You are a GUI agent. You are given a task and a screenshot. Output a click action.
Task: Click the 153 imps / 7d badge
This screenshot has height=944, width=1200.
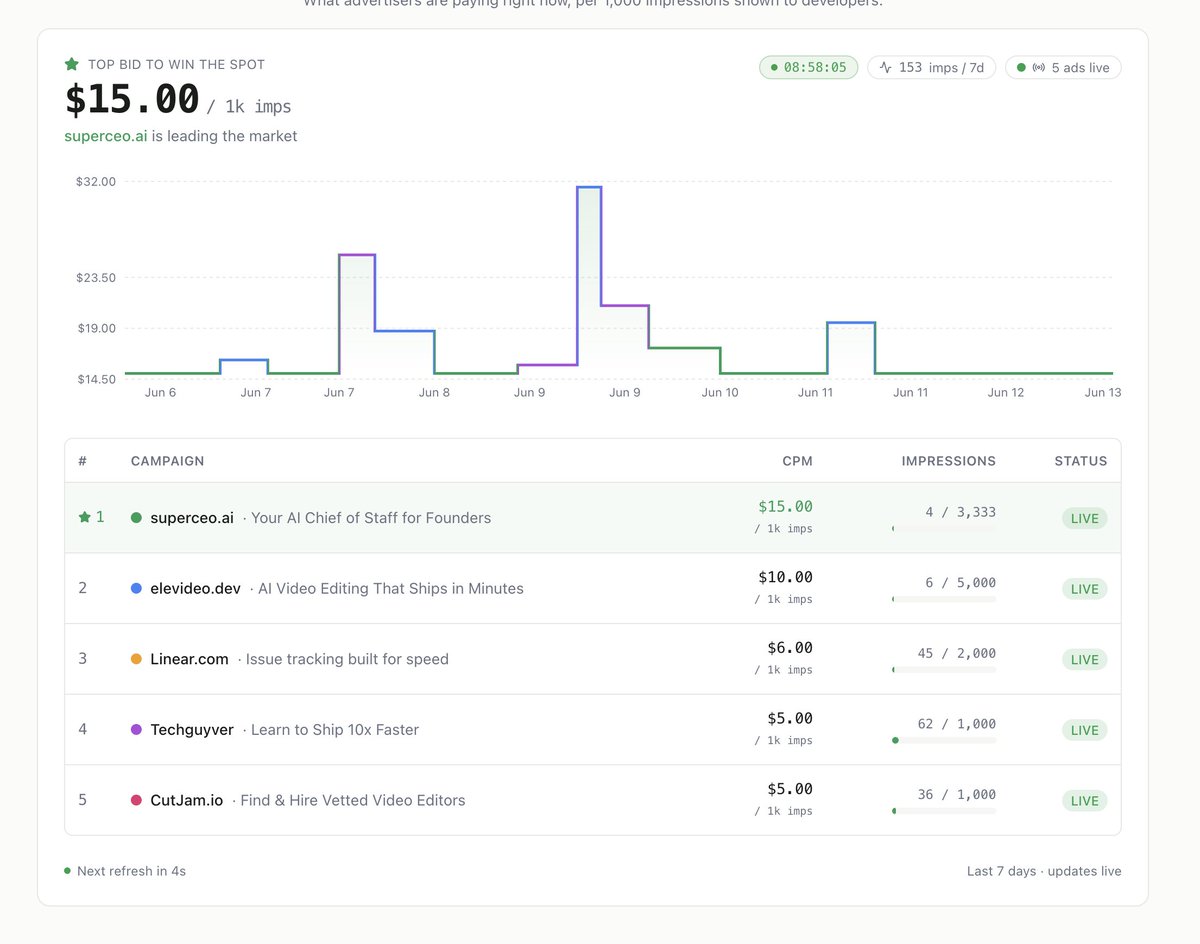click(x=931, y=68)
